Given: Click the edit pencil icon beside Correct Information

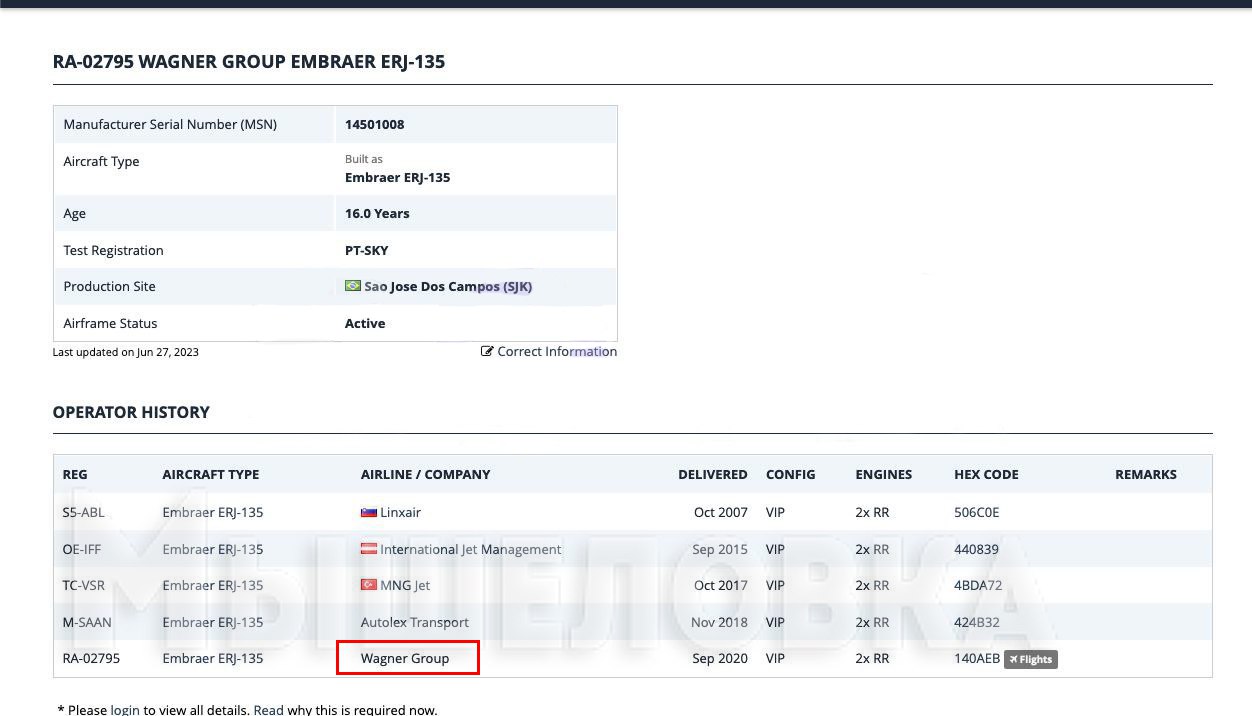Looking at the screenshot, I should [x=487, y=352].
